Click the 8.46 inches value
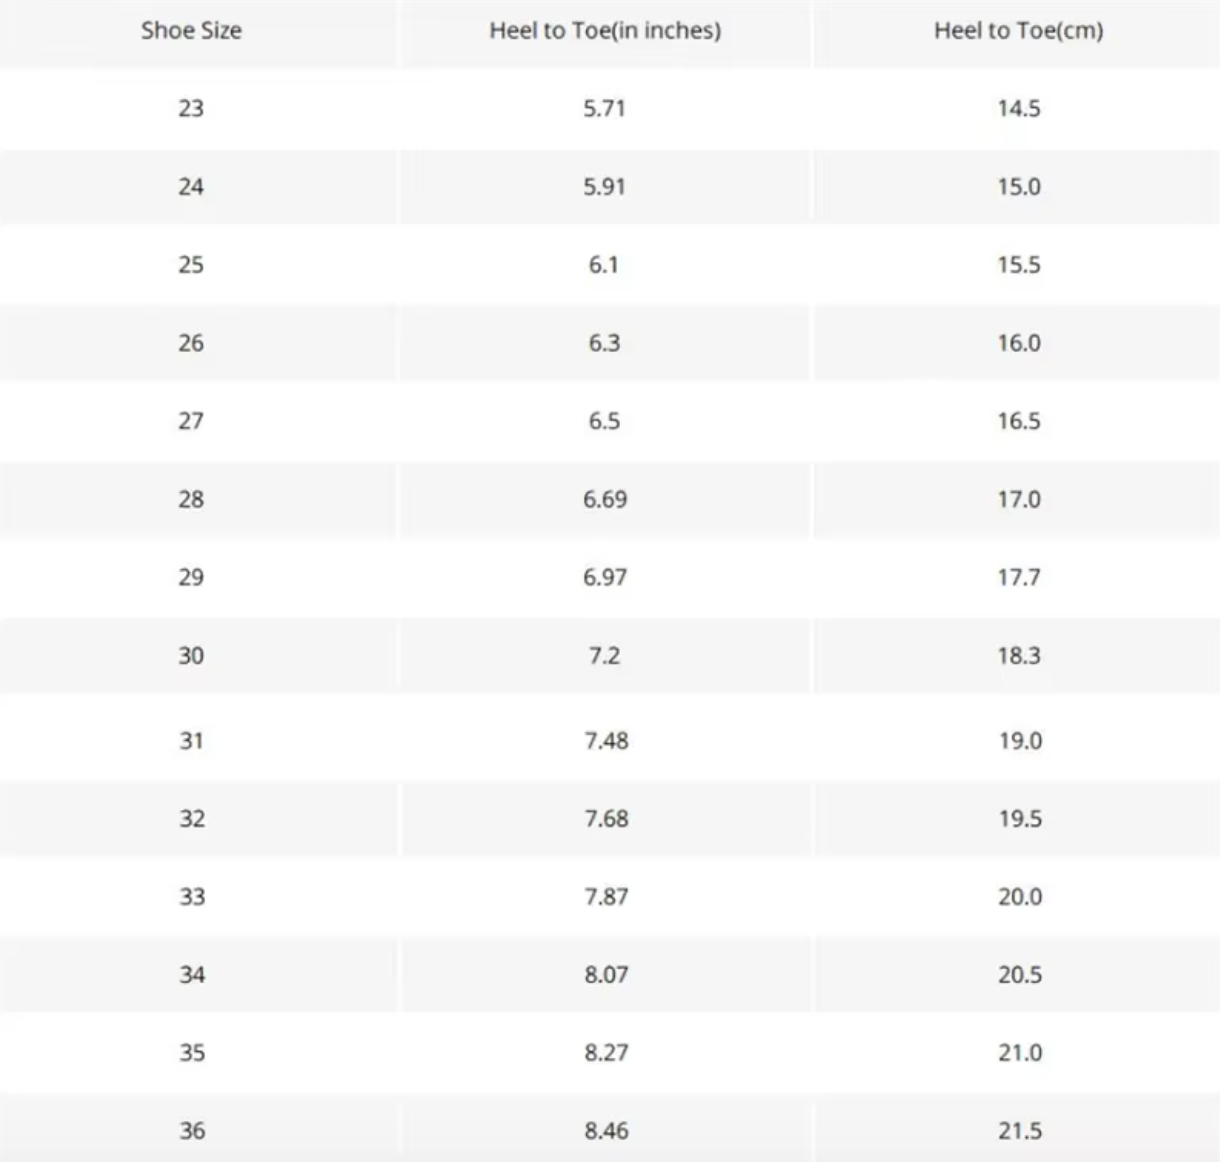 [x=606, y=1131]
